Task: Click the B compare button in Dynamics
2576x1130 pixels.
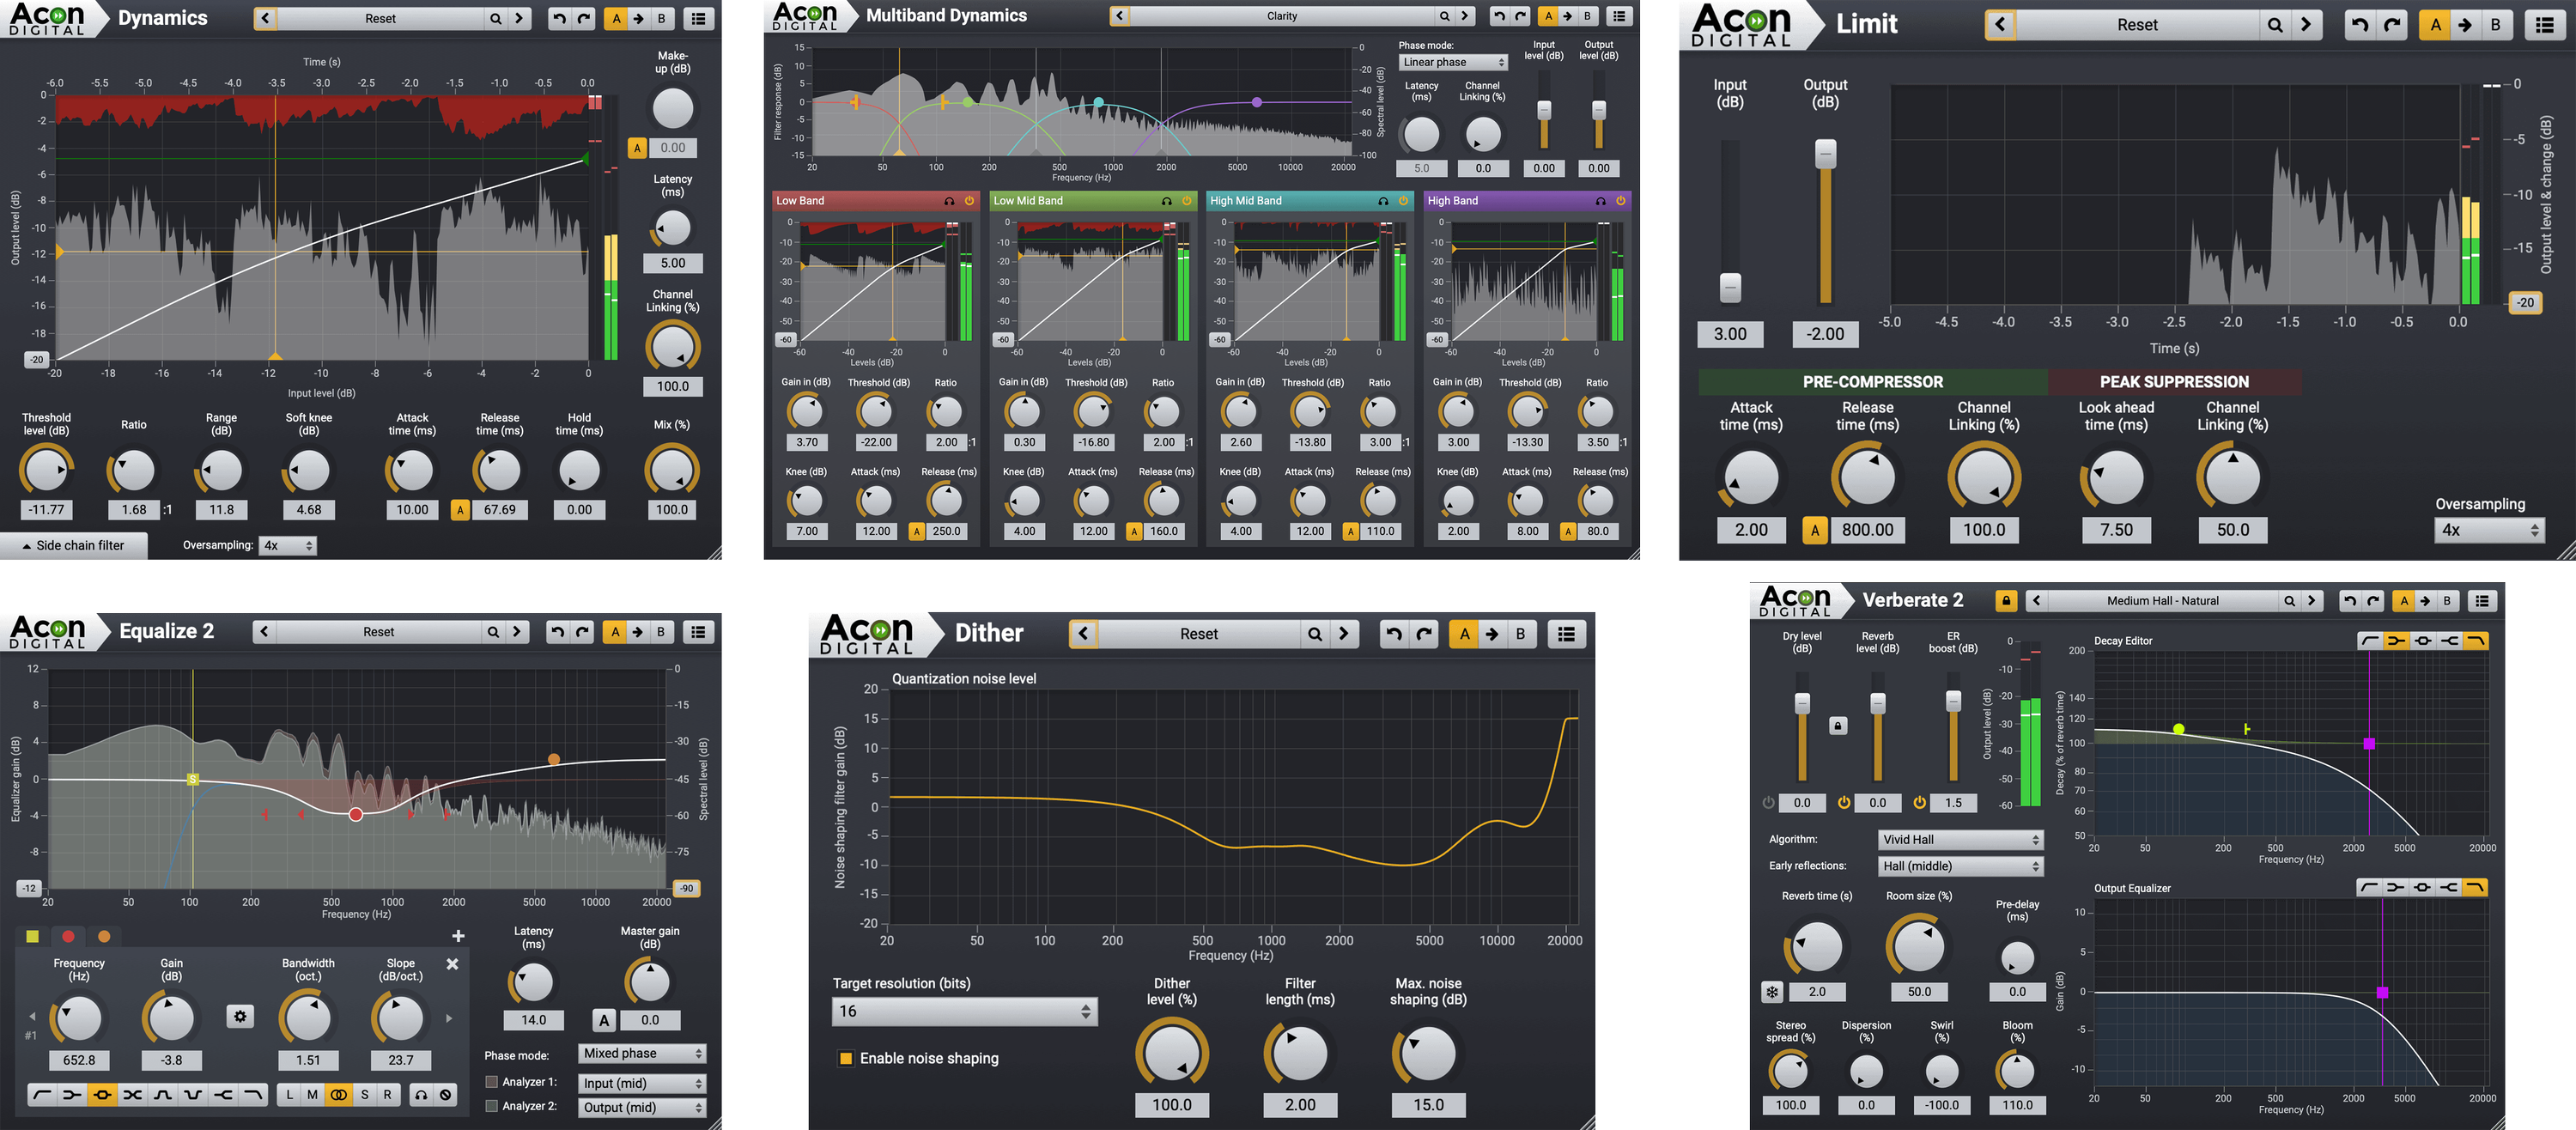Action: point(661,18)
